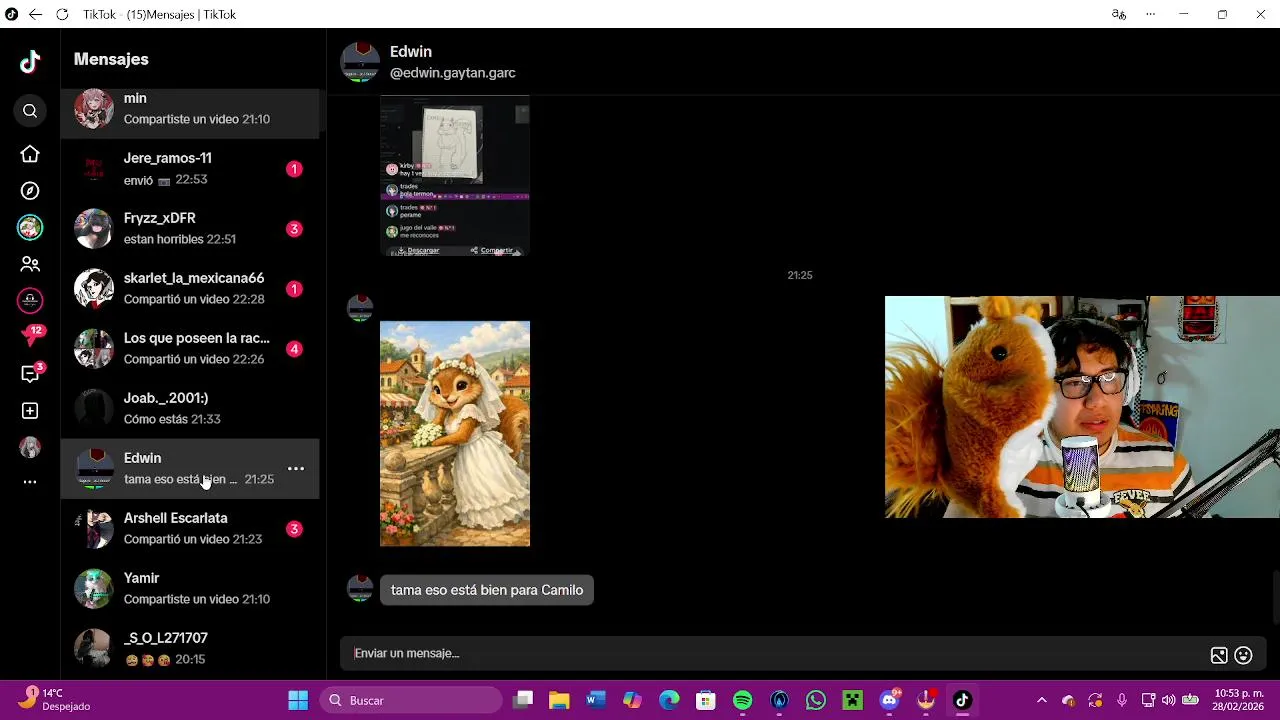Open the title bar three-dots menu

tap(1151, 15)
